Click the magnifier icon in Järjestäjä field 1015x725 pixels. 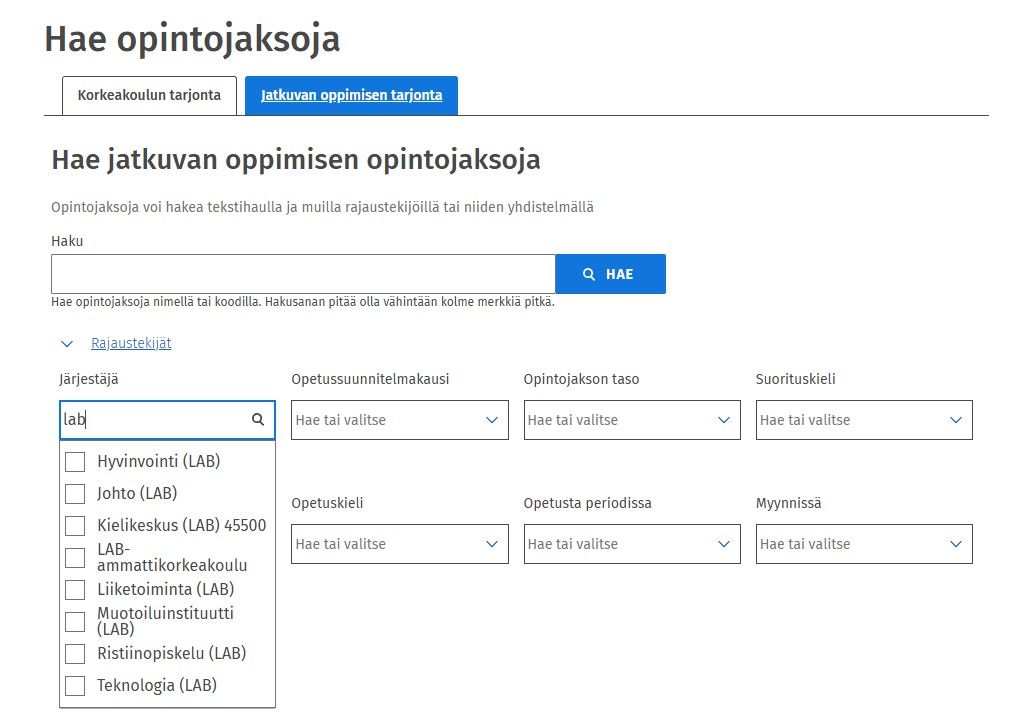point(258,419)
